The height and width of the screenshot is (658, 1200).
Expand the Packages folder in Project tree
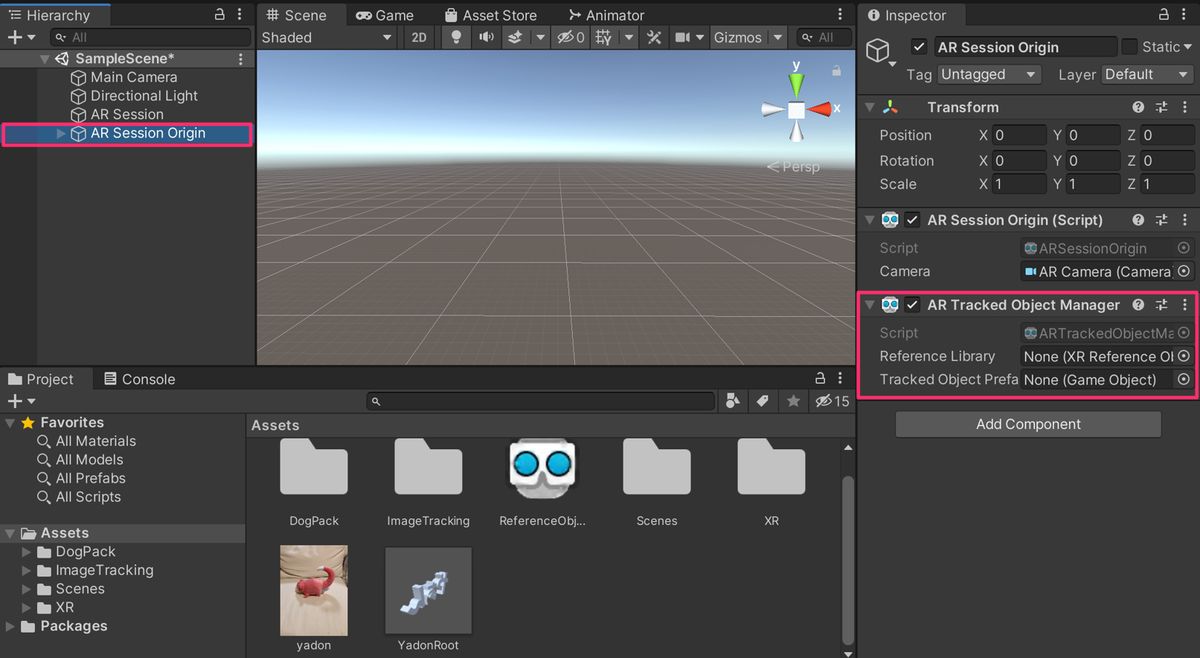(10, 626)
